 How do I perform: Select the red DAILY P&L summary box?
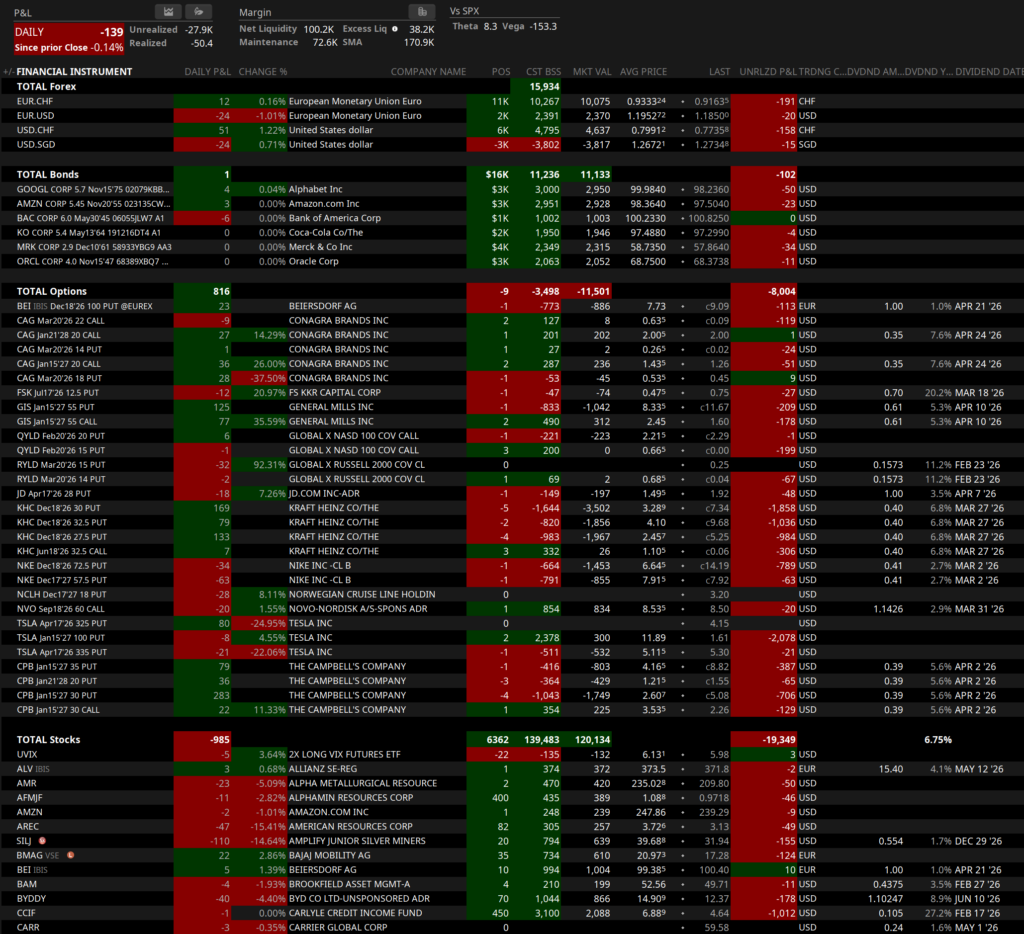point(68,39)
